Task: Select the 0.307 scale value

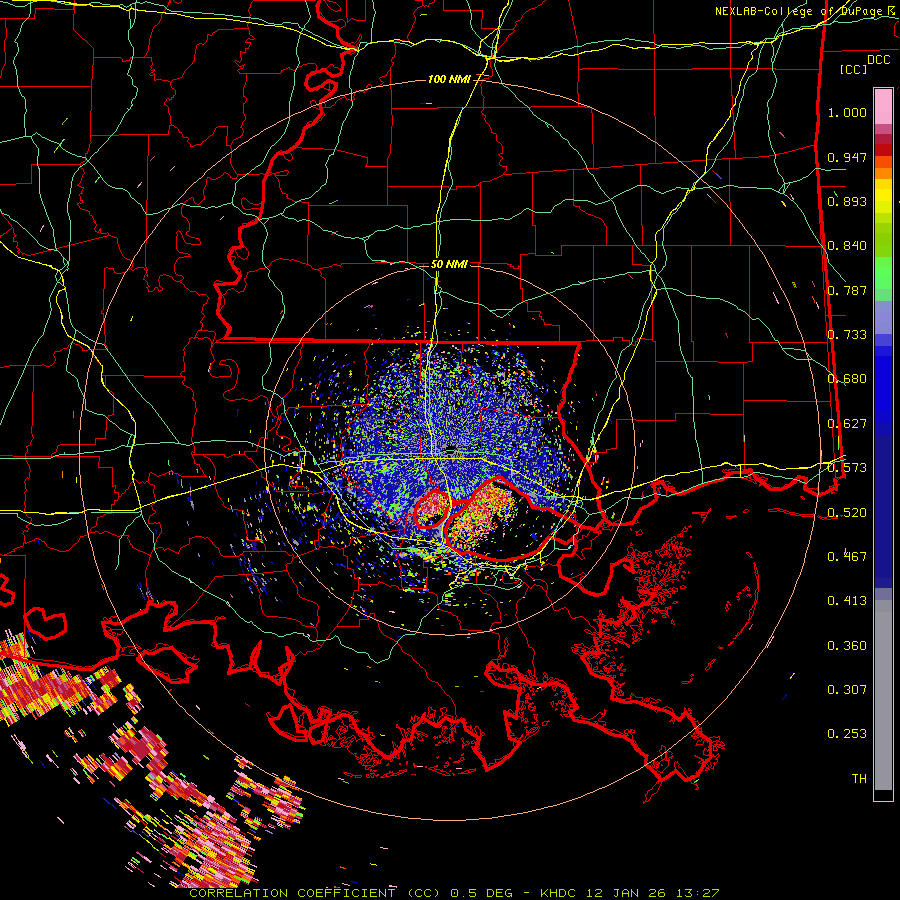Action: tap(847, 690)
